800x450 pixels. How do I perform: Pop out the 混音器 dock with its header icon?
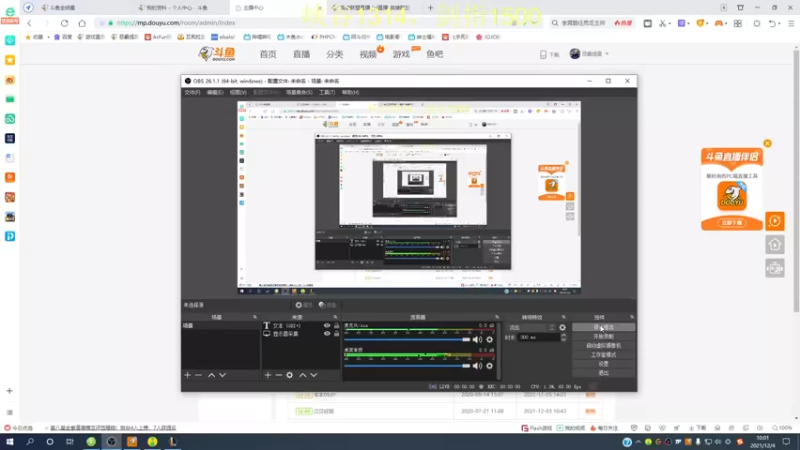coord(496,317)
